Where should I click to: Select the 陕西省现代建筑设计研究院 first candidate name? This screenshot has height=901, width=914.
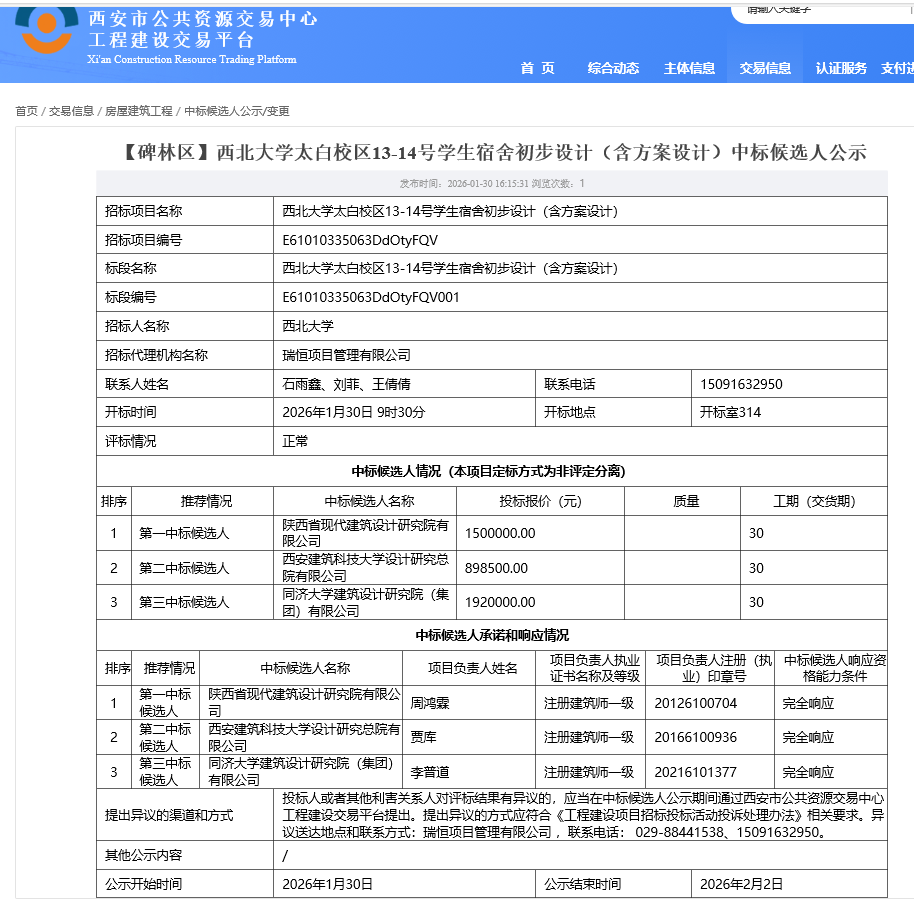pos(365,533)
